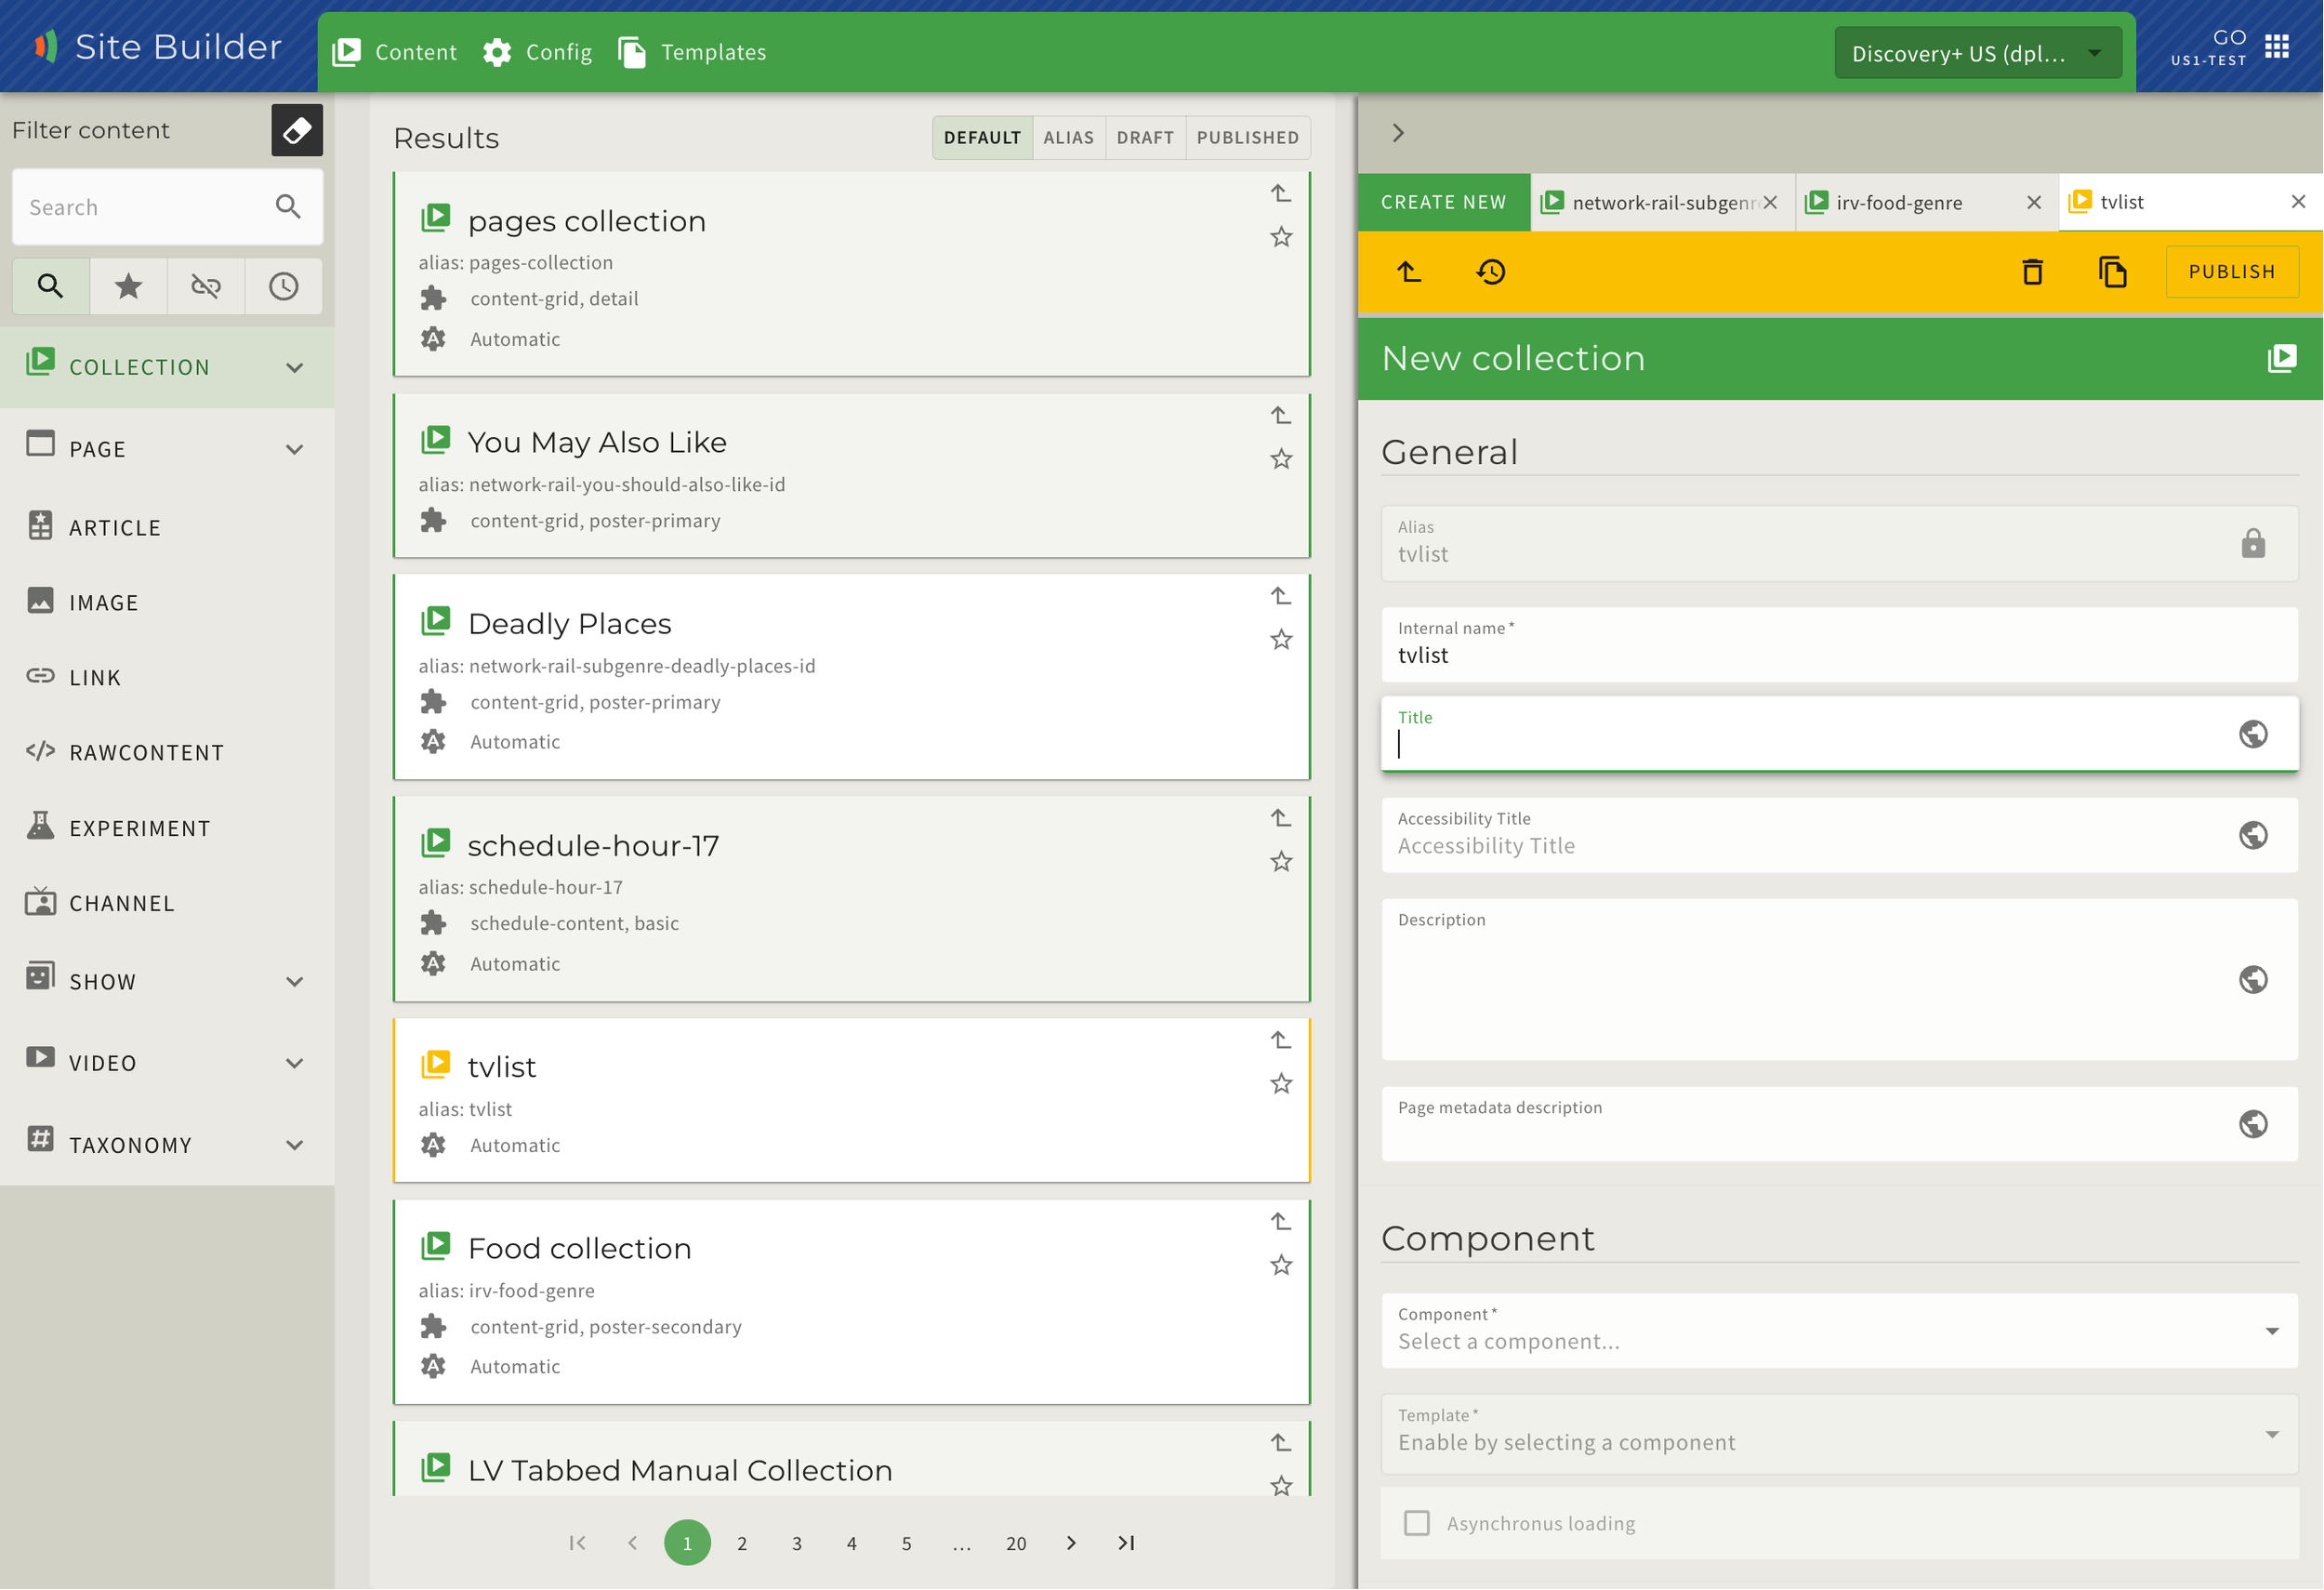The image size is (2324, 1590).
Task: Toggle the PUBLISHED results filter
Action: tap(1247, 138)
